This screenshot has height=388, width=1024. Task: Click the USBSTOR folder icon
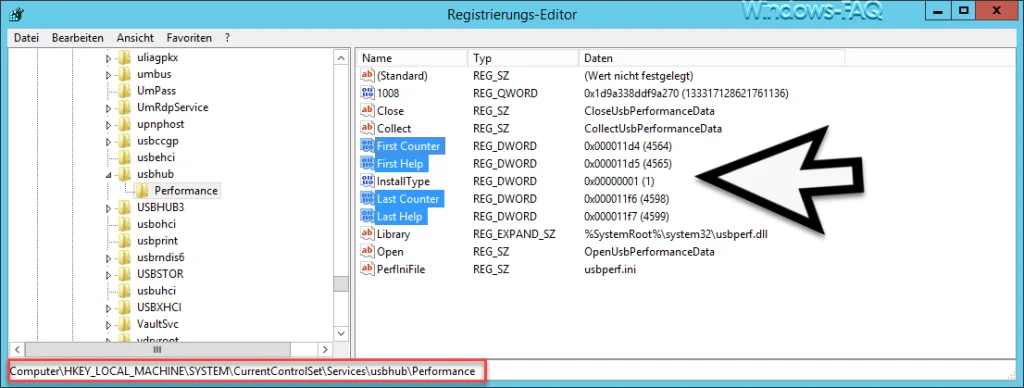[125, 274]
